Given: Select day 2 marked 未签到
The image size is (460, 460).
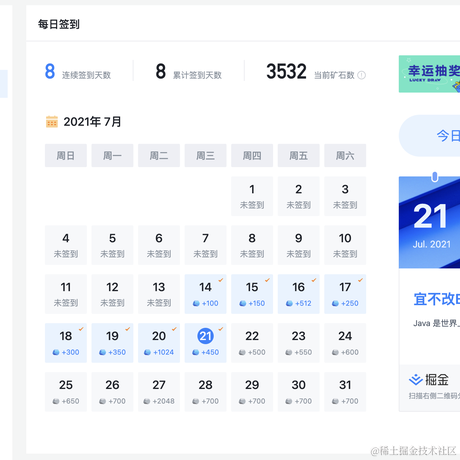Looking at the screenshot, I should pos(299,196).
